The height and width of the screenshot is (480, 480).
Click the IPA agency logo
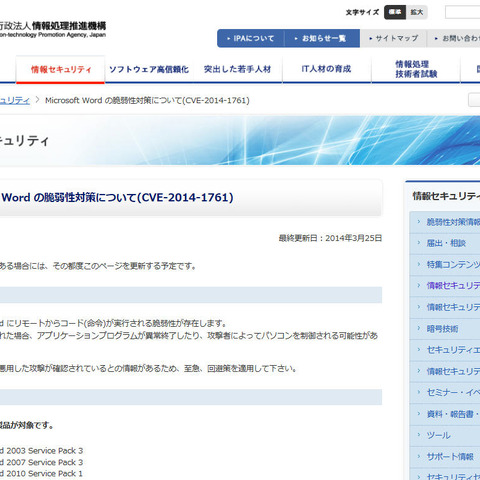(x=53, y=29)
